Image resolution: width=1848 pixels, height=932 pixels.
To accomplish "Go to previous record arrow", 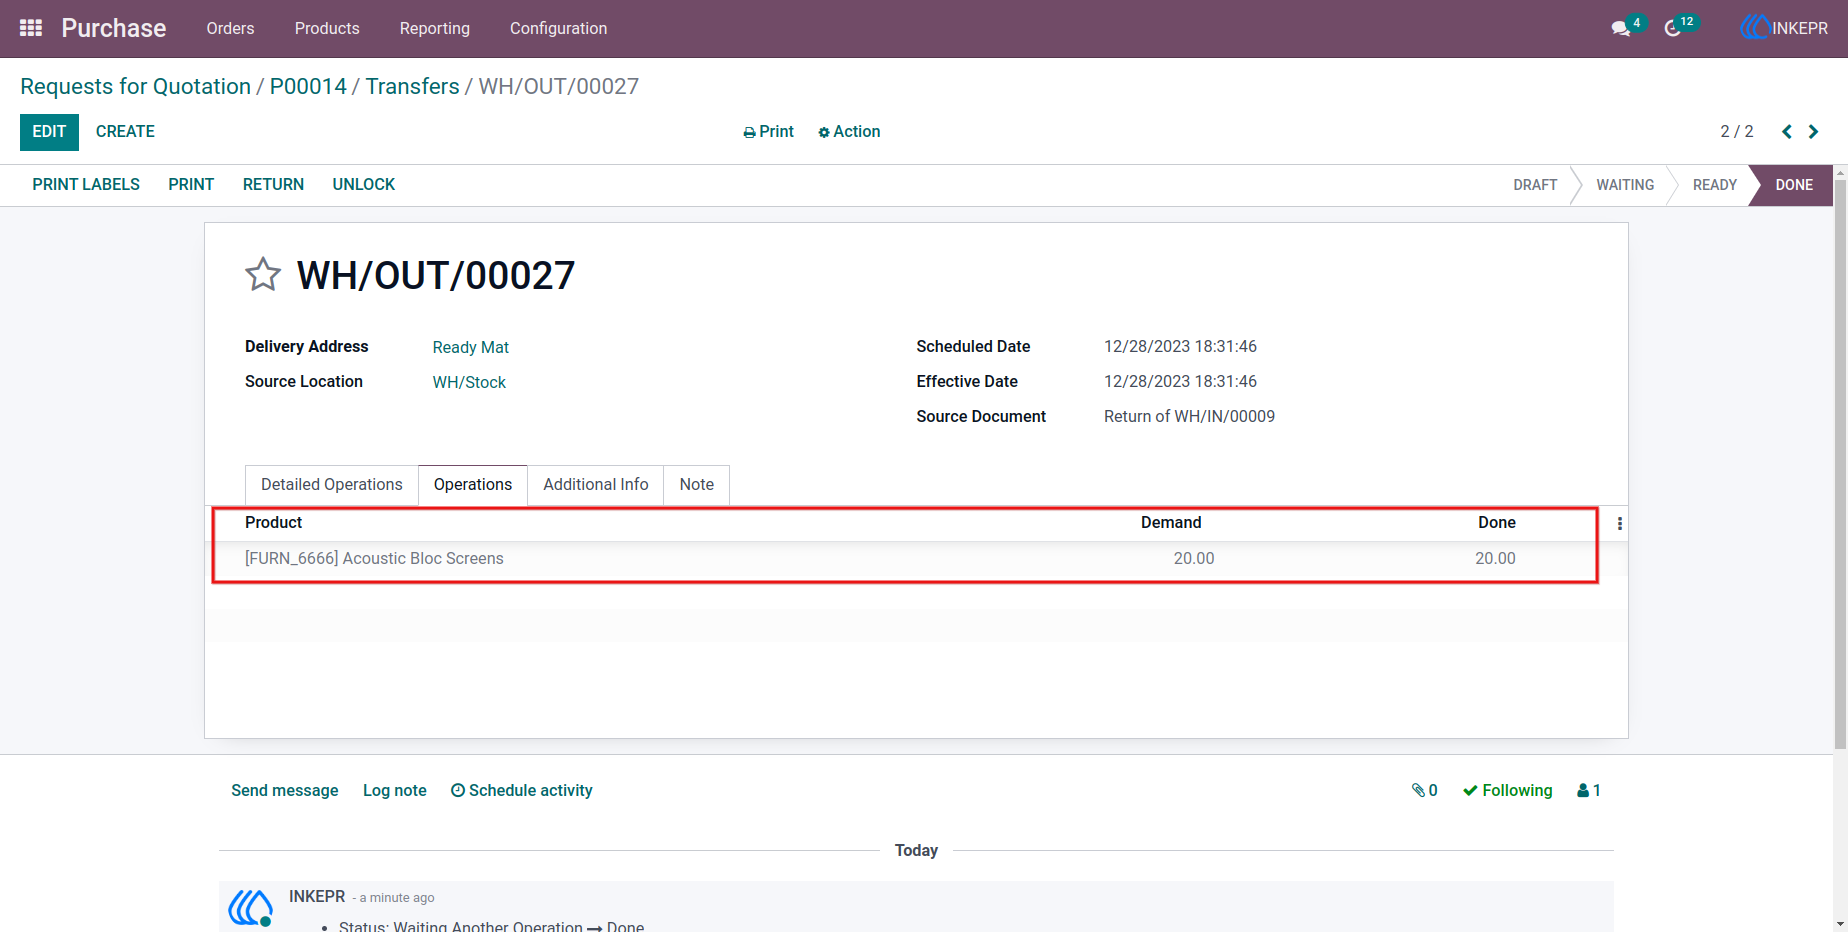I will tap(1787, 132).
